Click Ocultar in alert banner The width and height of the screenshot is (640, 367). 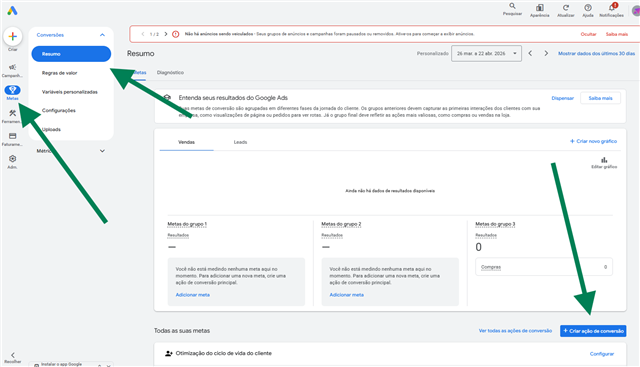tap(588, 34)
